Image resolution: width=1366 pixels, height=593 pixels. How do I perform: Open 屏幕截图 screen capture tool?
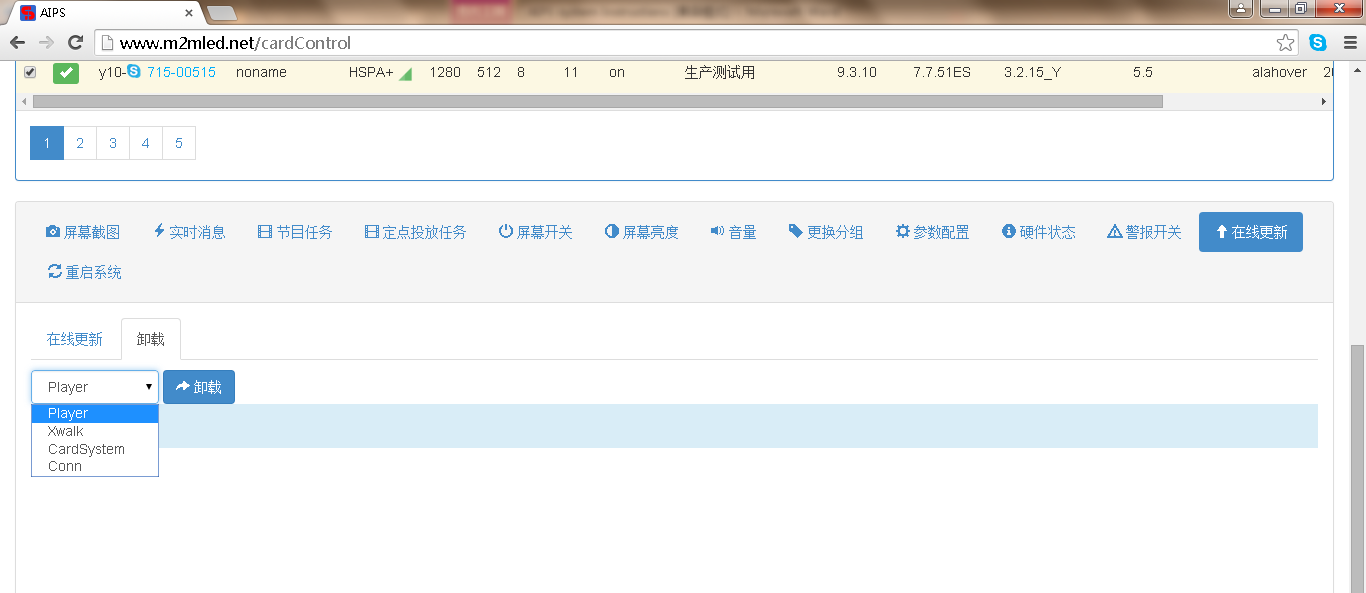pyautogui.click(x=83, y=232)
